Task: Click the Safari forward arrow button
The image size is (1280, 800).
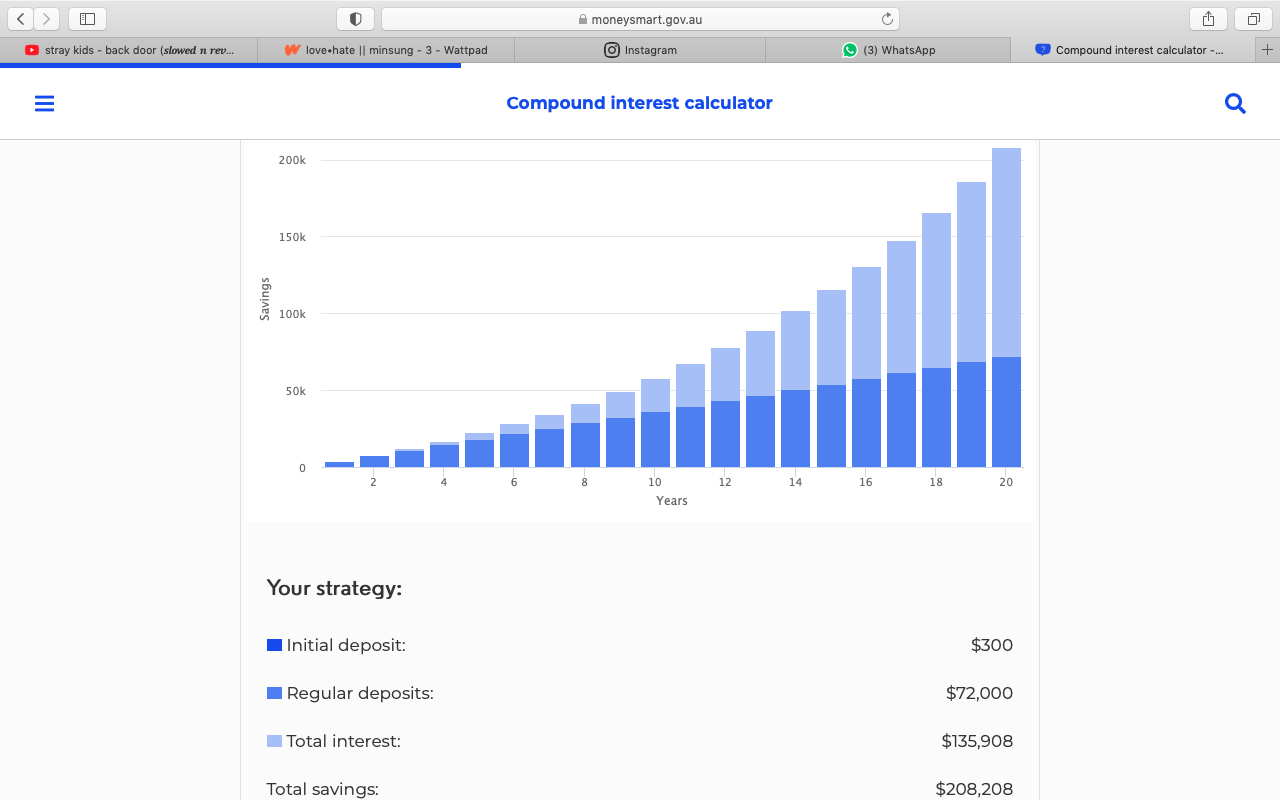Action: click(x=47, y=19)
